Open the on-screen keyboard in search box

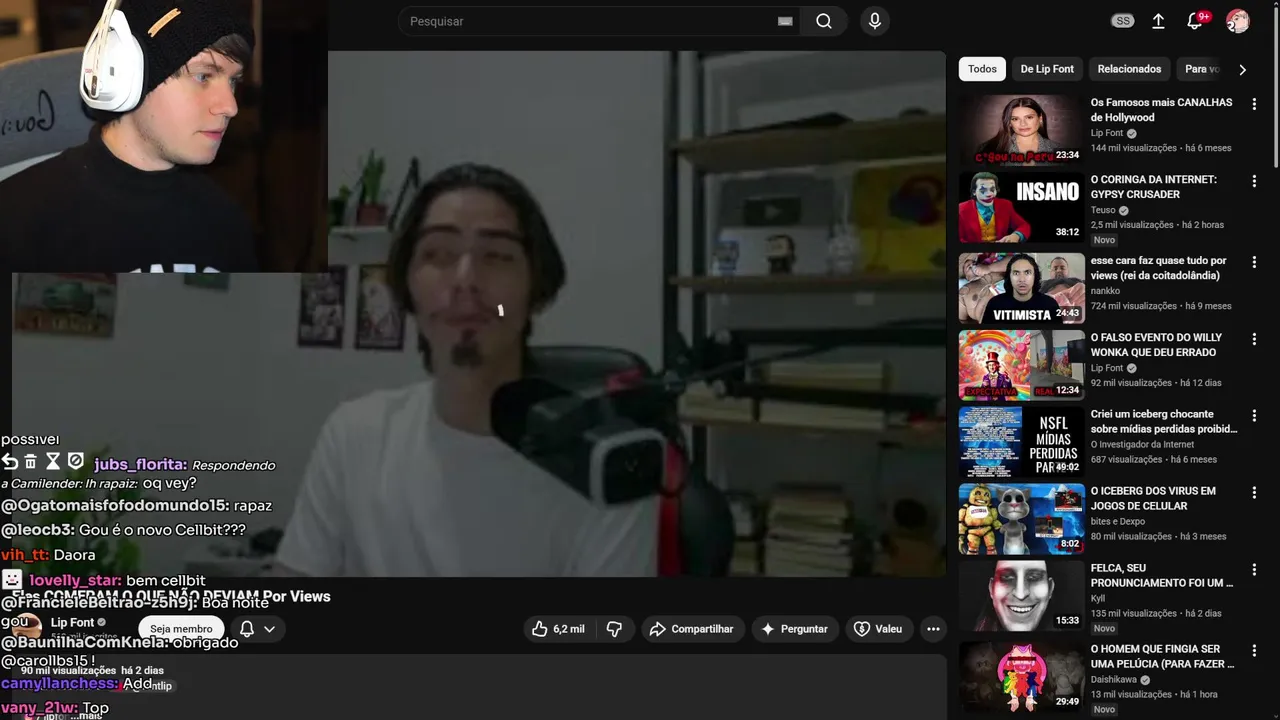tap(785, 21)
